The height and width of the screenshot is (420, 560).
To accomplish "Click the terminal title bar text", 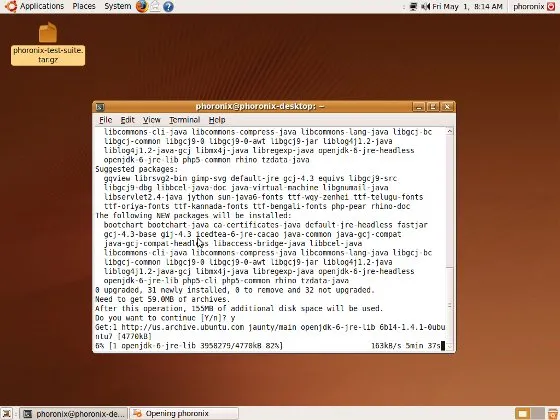I will coord(260,106).
